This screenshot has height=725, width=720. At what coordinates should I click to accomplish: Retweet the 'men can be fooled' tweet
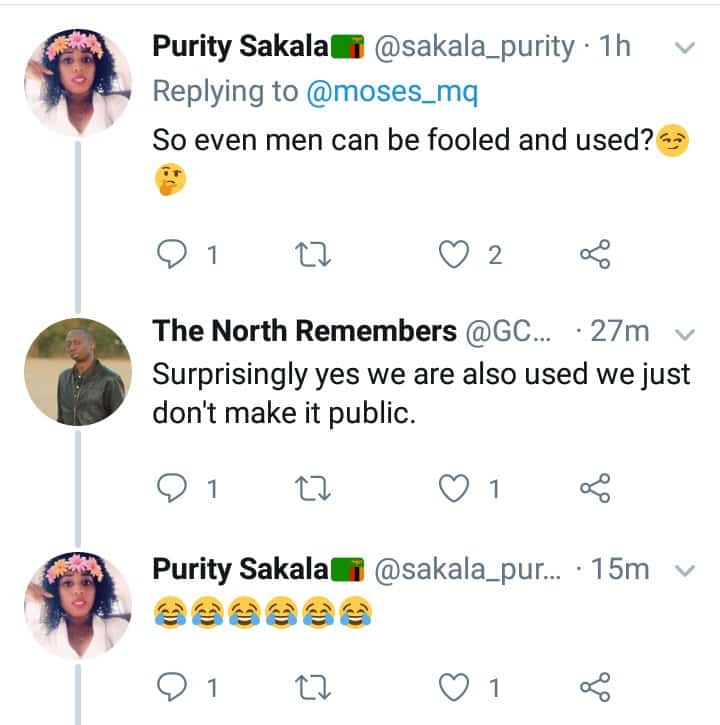pyautogui.click(x=315, y=256)
